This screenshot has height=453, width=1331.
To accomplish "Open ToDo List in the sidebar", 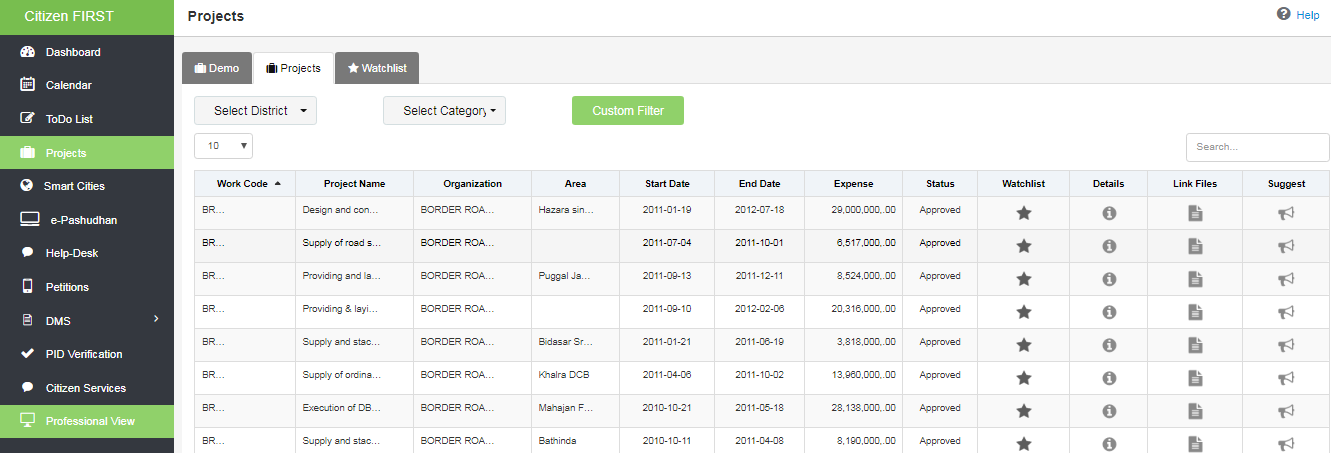I will 69,119.
